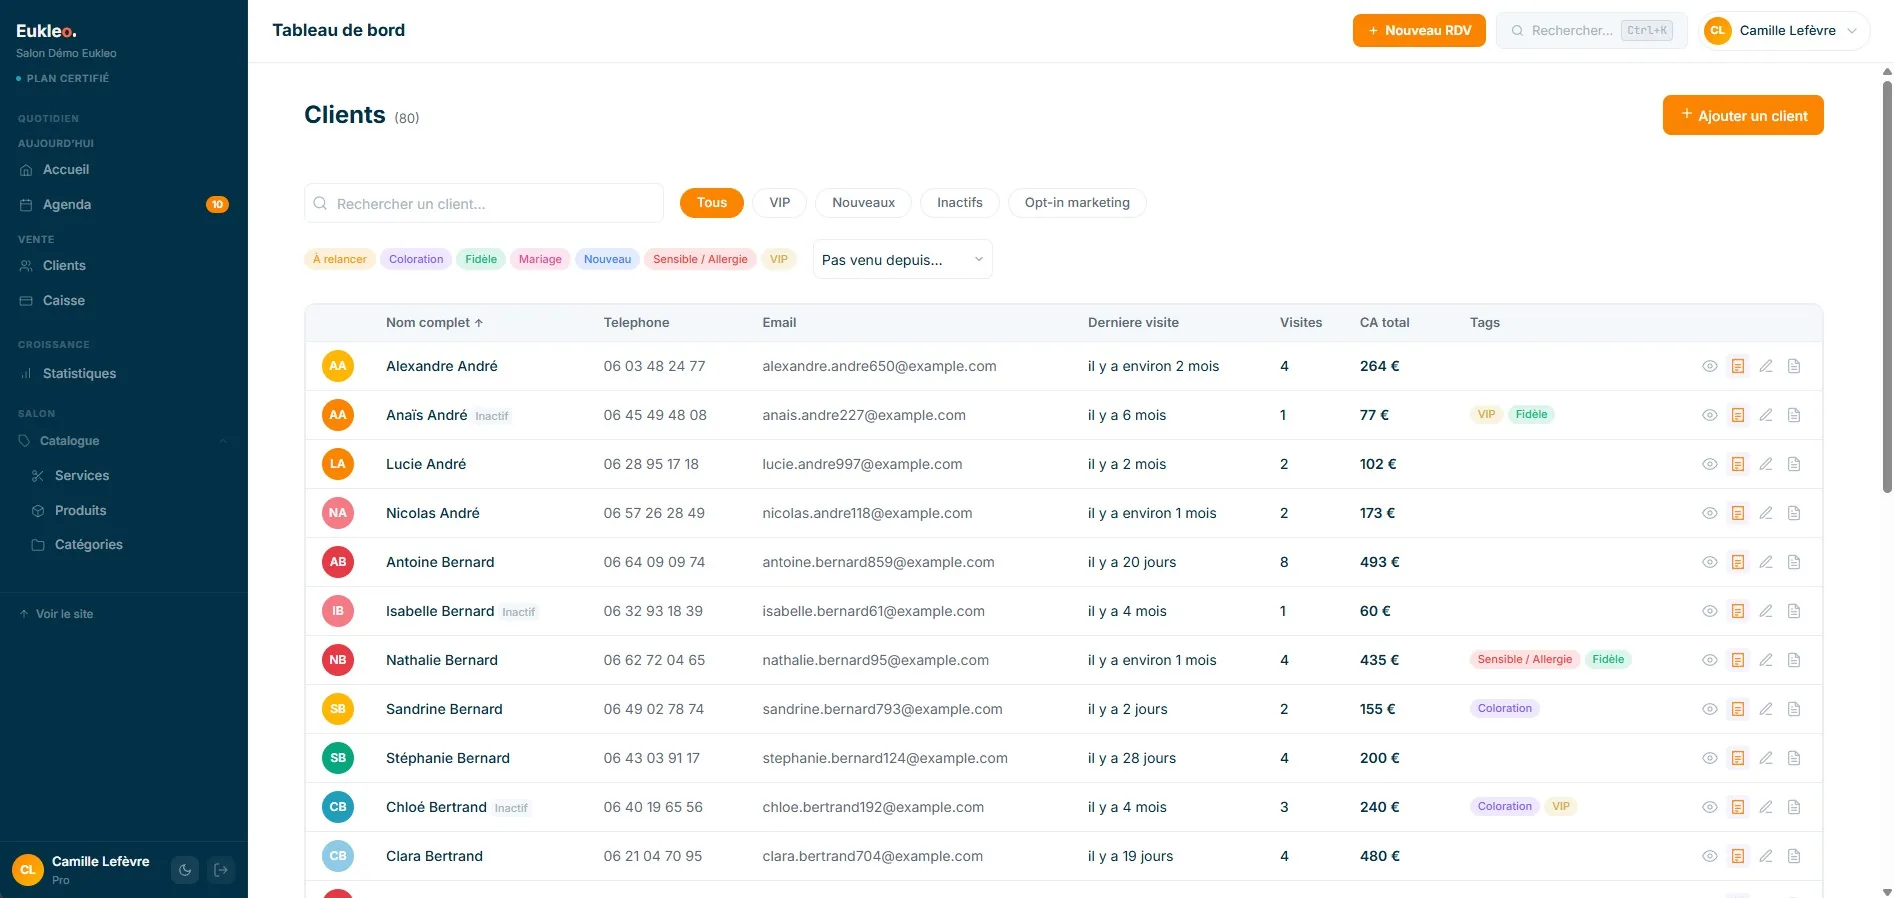Open document icon for Lucie André
Screen dimensions: 1894x898
pos(1794,464)
